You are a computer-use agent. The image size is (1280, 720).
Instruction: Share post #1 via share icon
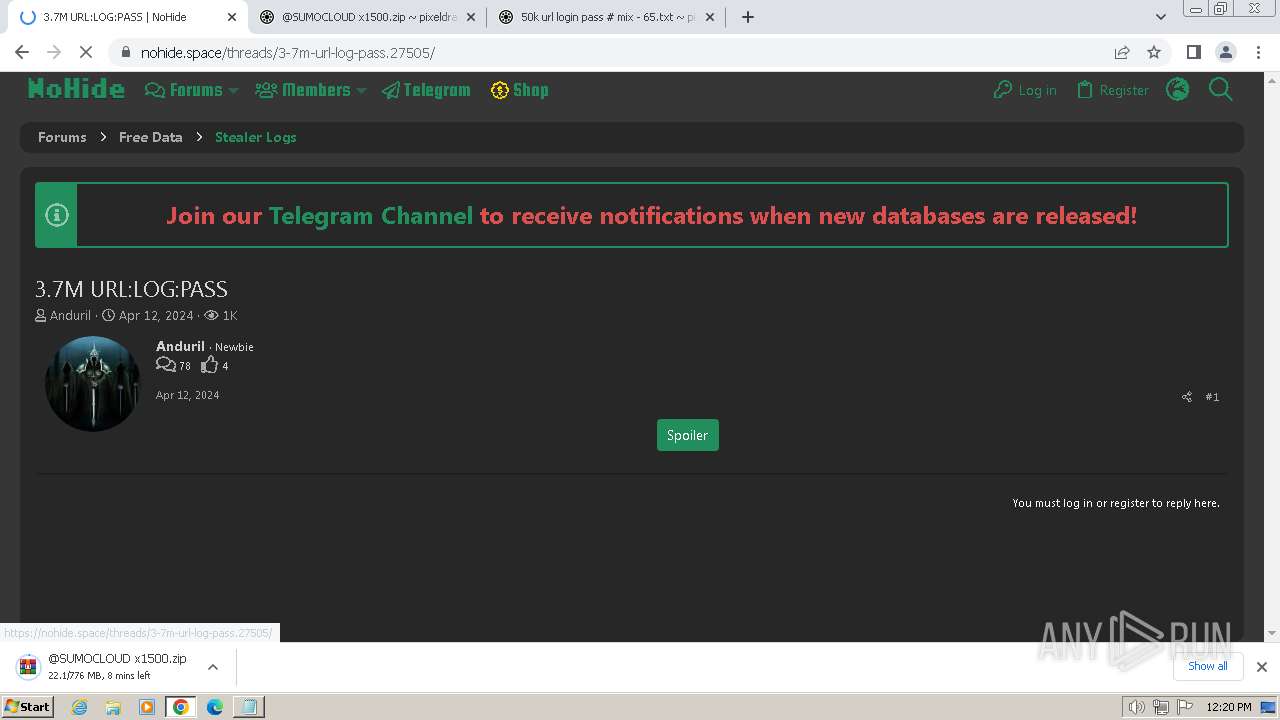tap(1187, 397)
